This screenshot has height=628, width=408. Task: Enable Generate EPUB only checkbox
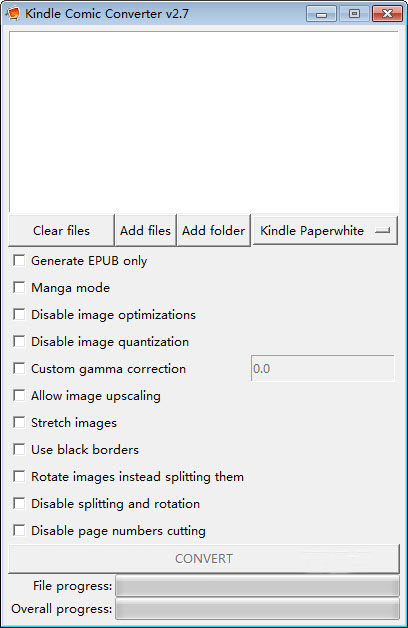point(19,260)
